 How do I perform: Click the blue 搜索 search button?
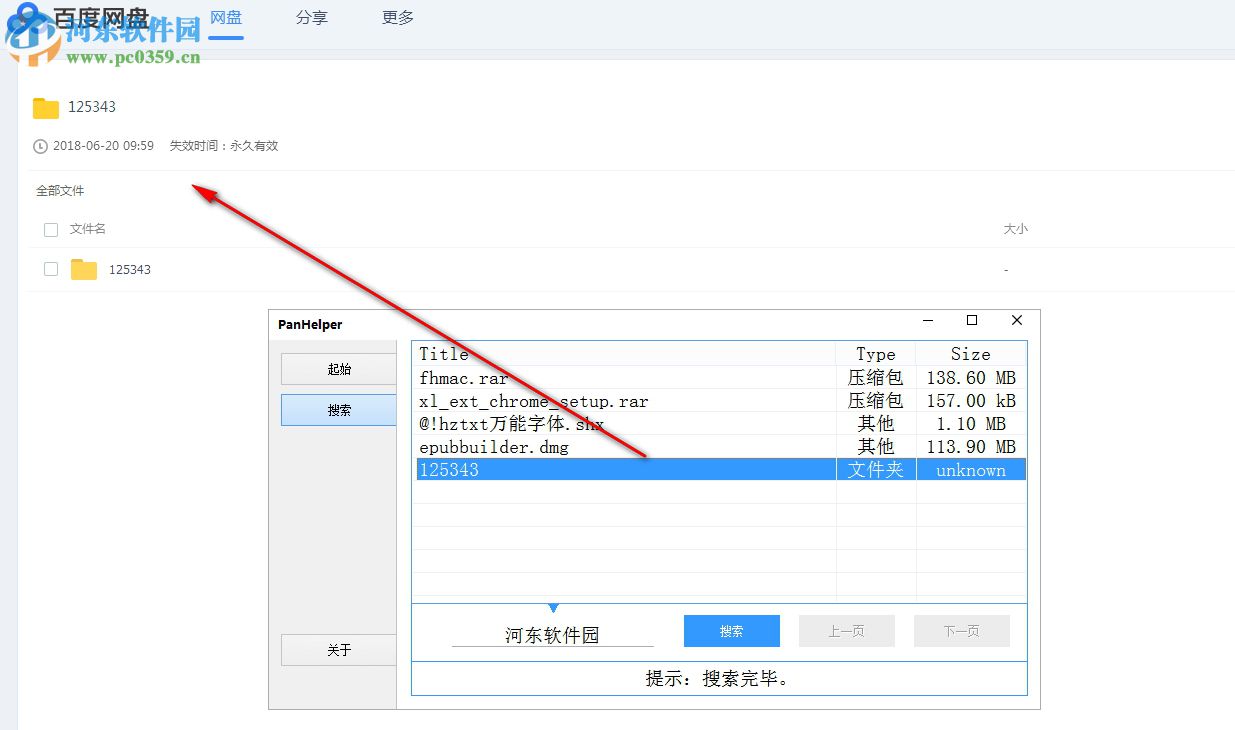tap(731, 630)
